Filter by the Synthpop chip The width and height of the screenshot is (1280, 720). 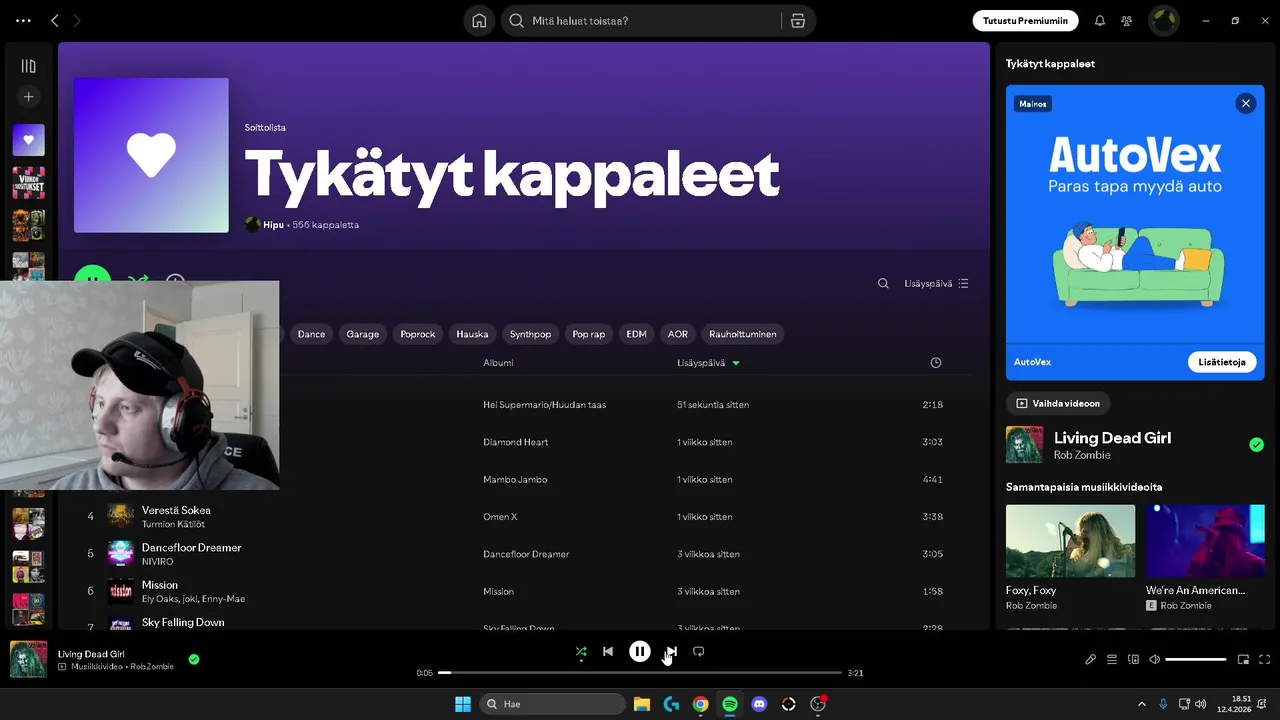coord(530,334)
